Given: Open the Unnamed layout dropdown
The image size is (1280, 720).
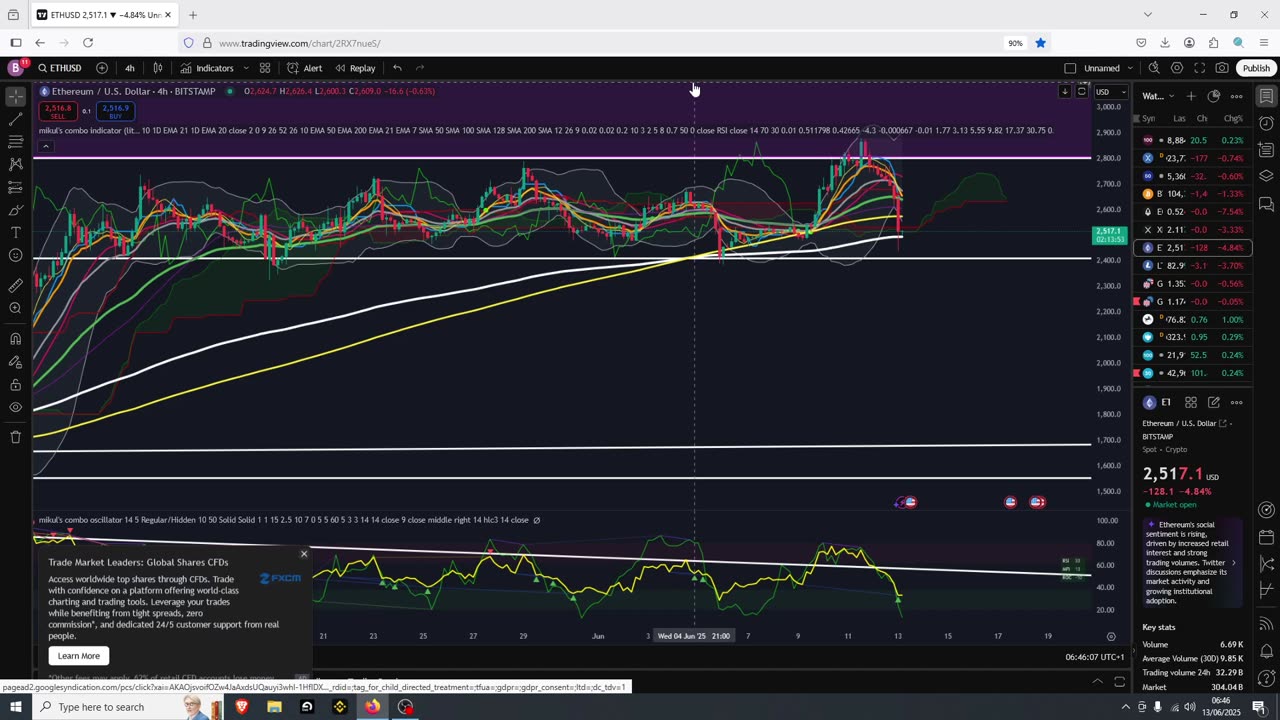Looking at the screenshot, I should pos(1108,68).
